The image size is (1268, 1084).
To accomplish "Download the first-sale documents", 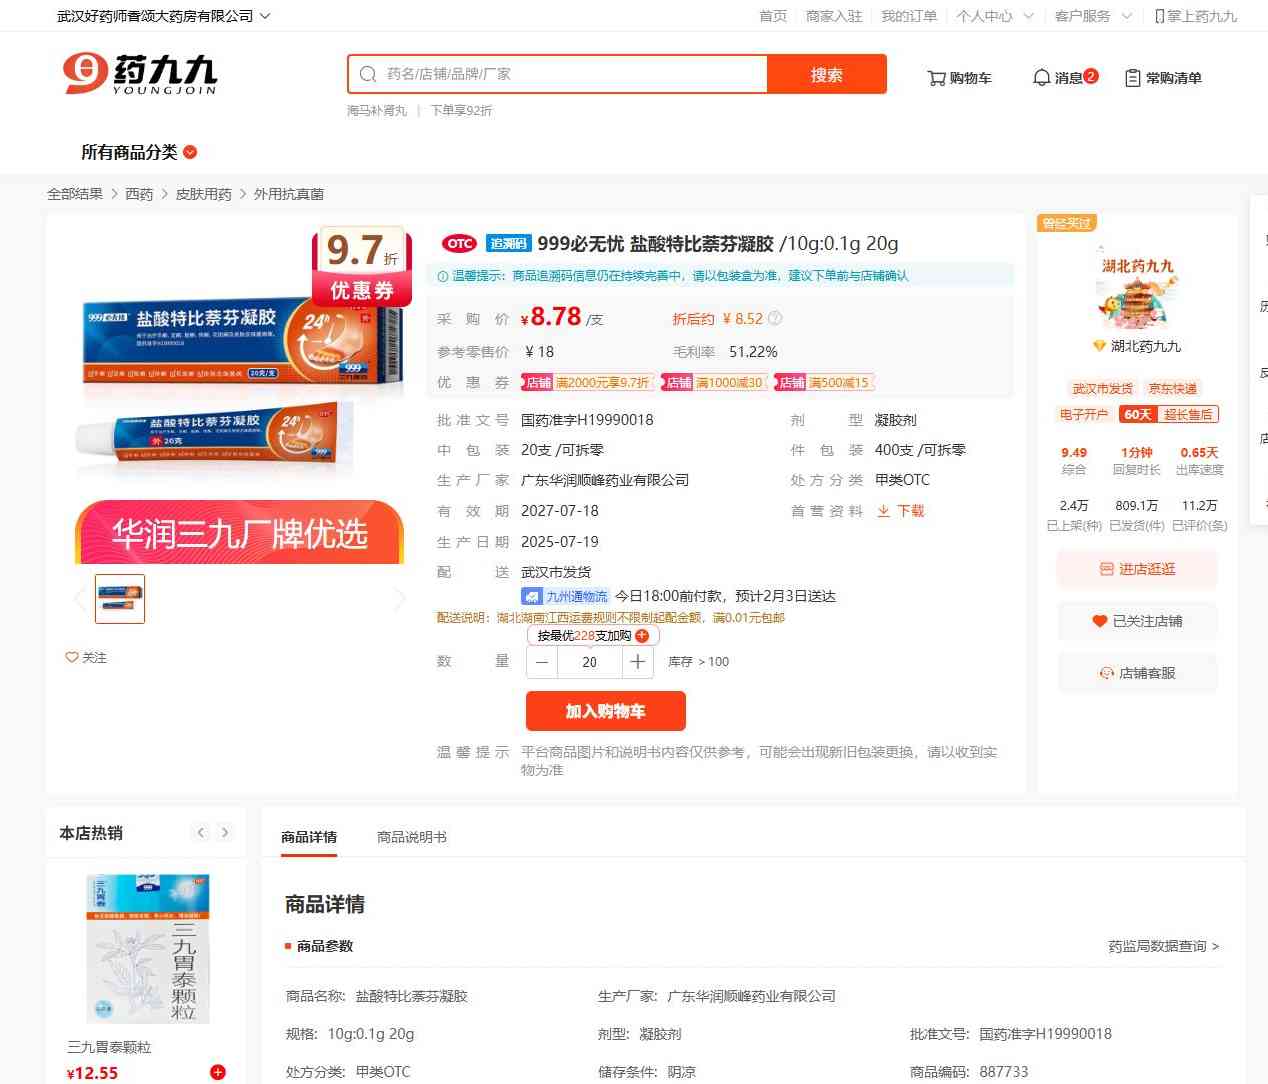I will click(900, 511).
